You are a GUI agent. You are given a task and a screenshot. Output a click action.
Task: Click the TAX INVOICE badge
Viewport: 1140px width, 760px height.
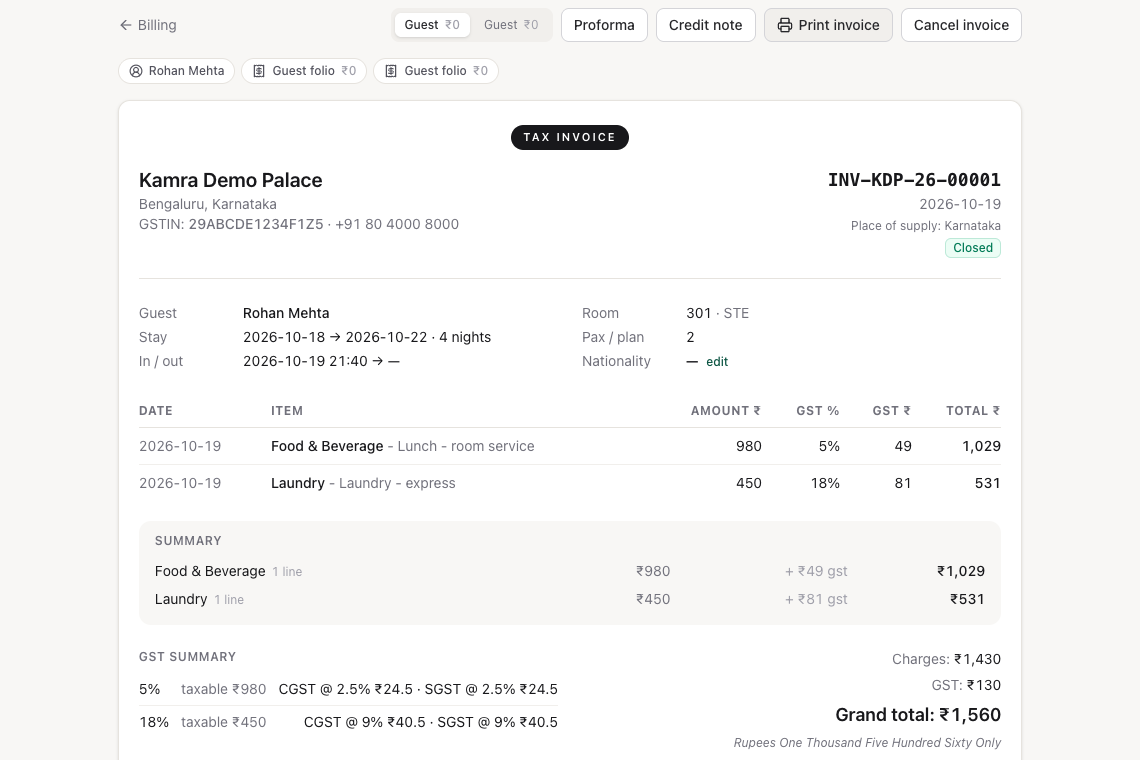(x=570, y=137)
